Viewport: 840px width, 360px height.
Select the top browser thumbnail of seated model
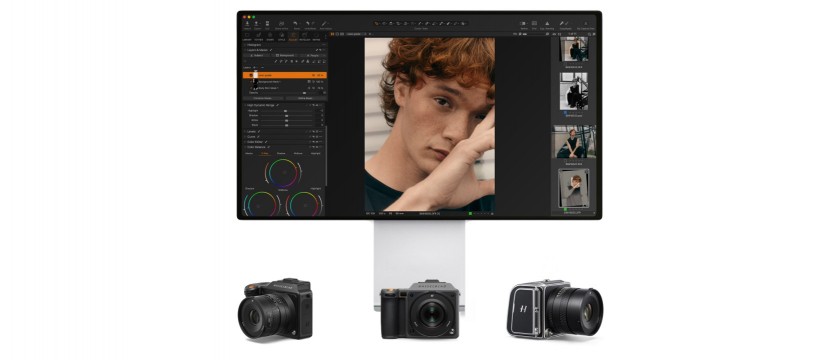pyautogui.click(x=574, y=49)
